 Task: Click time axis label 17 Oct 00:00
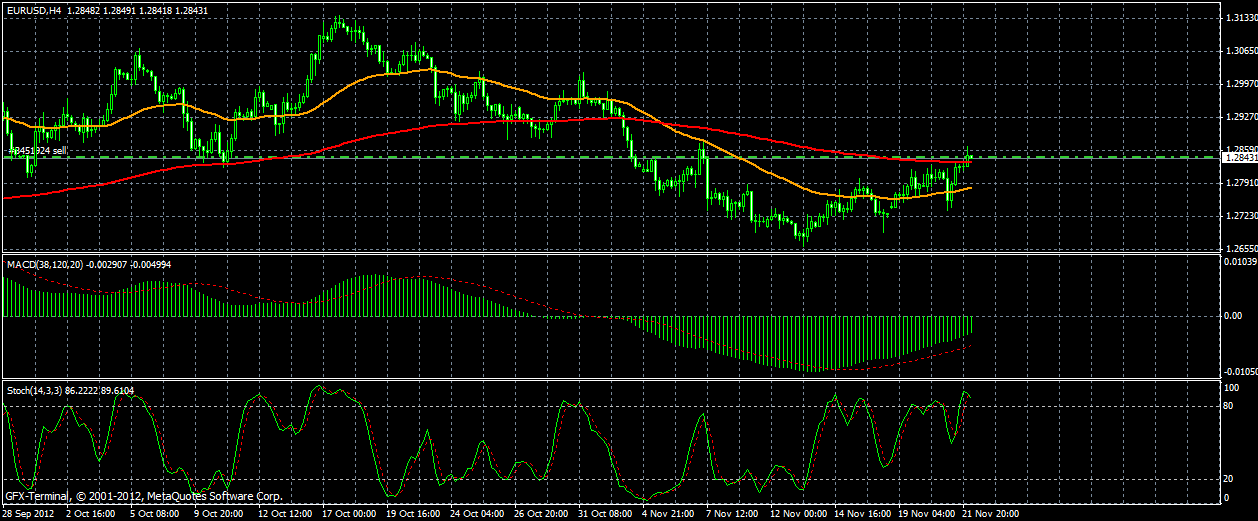click(x=351, y=513)
